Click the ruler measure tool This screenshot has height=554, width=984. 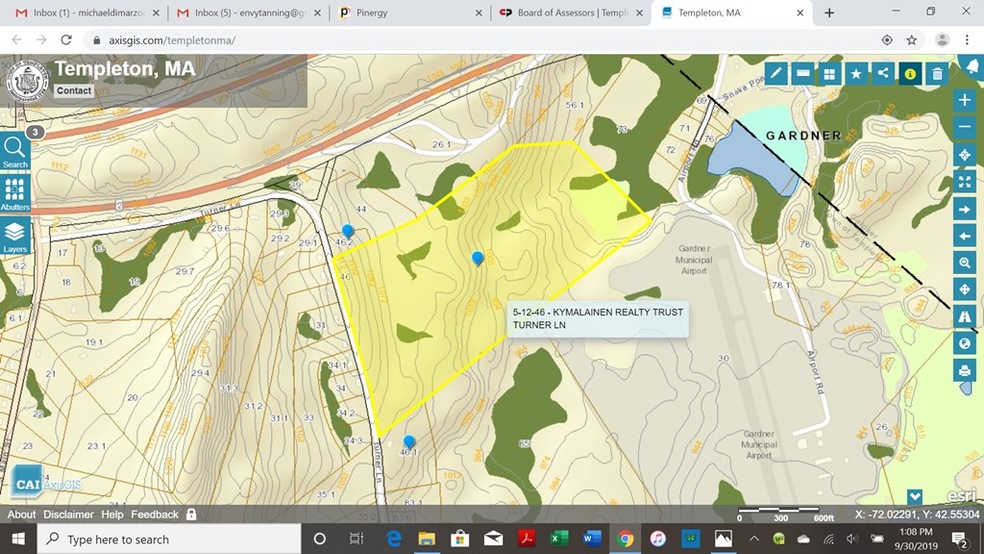802,73
